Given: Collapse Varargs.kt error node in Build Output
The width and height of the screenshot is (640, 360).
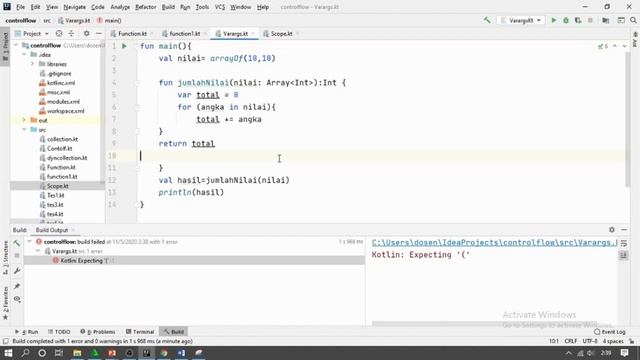Looking at the screenshot, I should pyautogui.click(x=38, y=251).
